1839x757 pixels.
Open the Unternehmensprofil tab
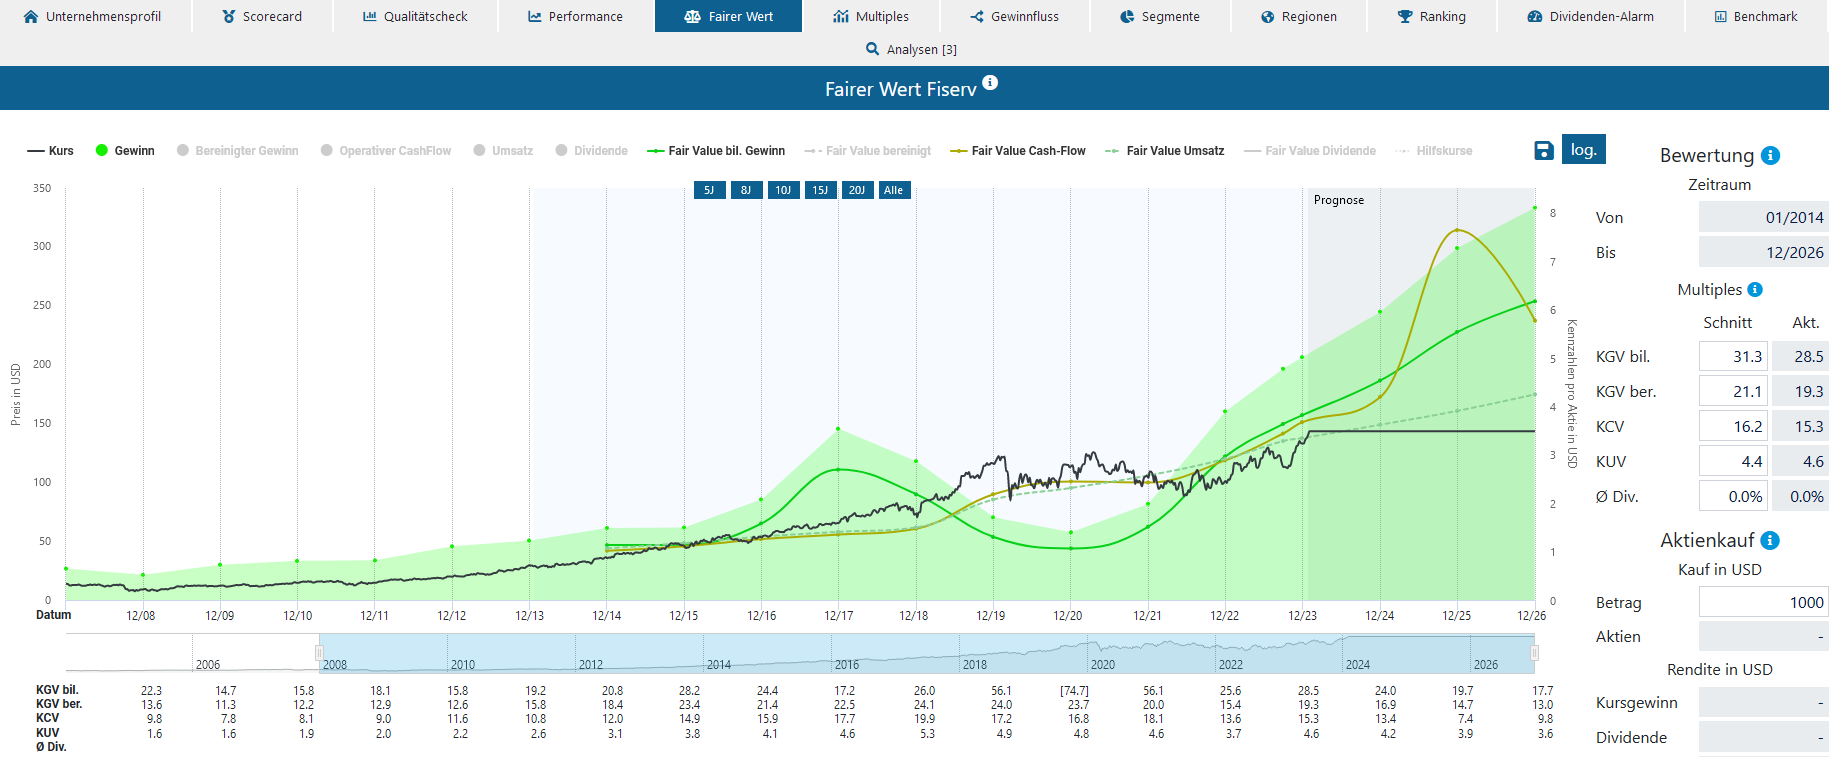click(92, 17)
